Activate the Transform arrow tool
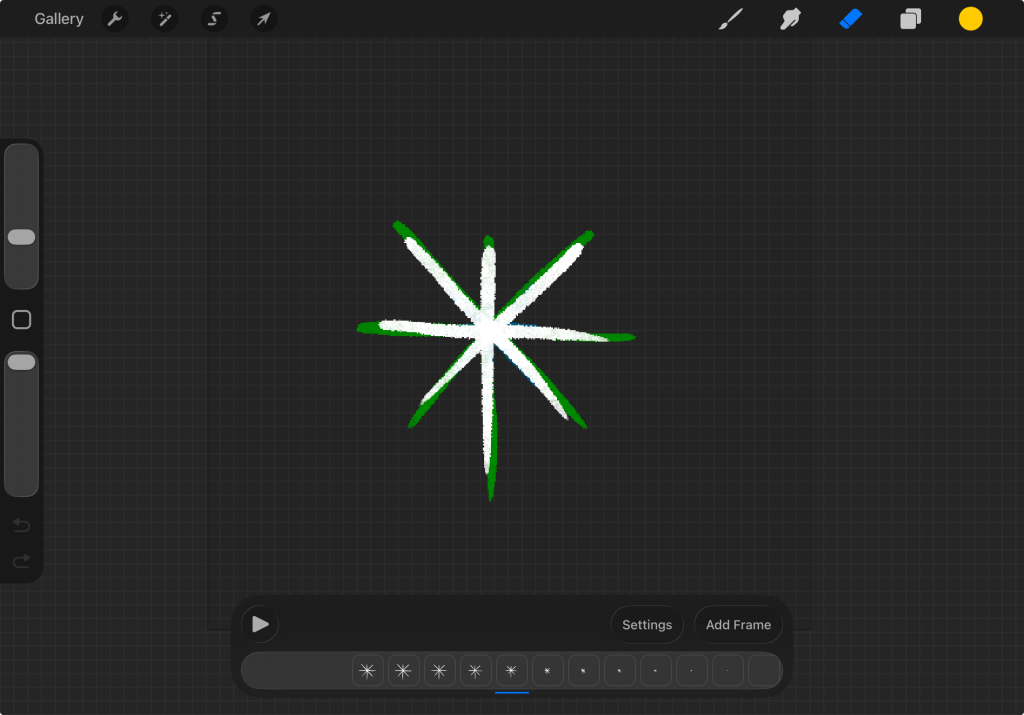The width and height of the screenshot is (1024, 715). coord(264,19)
